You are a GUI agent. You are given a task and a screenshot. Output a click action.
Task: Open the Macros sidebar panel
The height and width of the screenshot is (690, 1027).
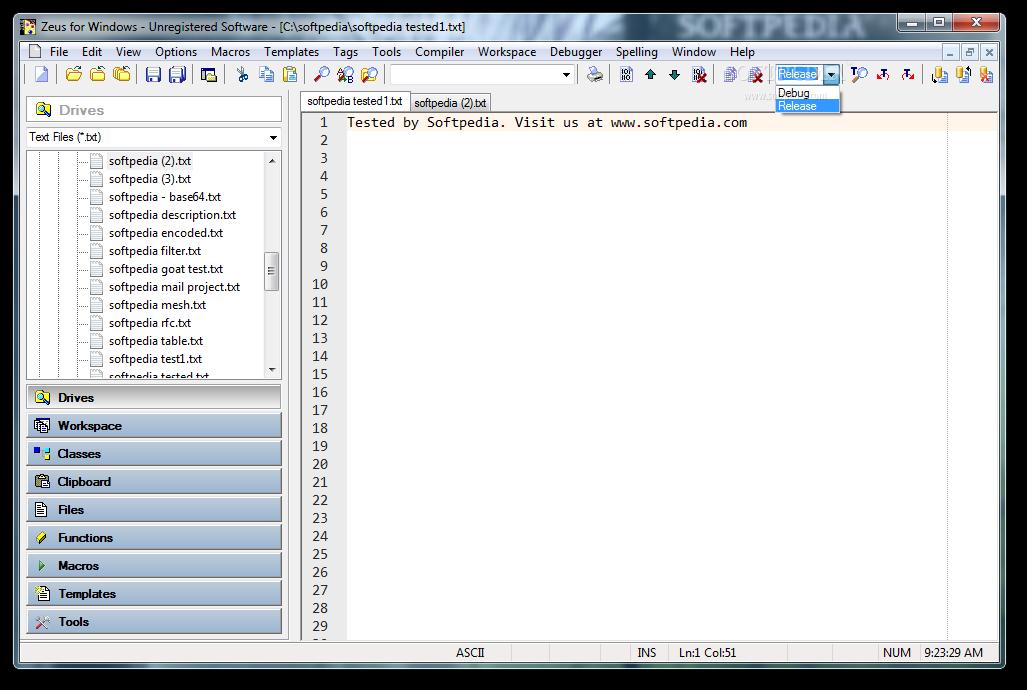click(x=153, y=565)
